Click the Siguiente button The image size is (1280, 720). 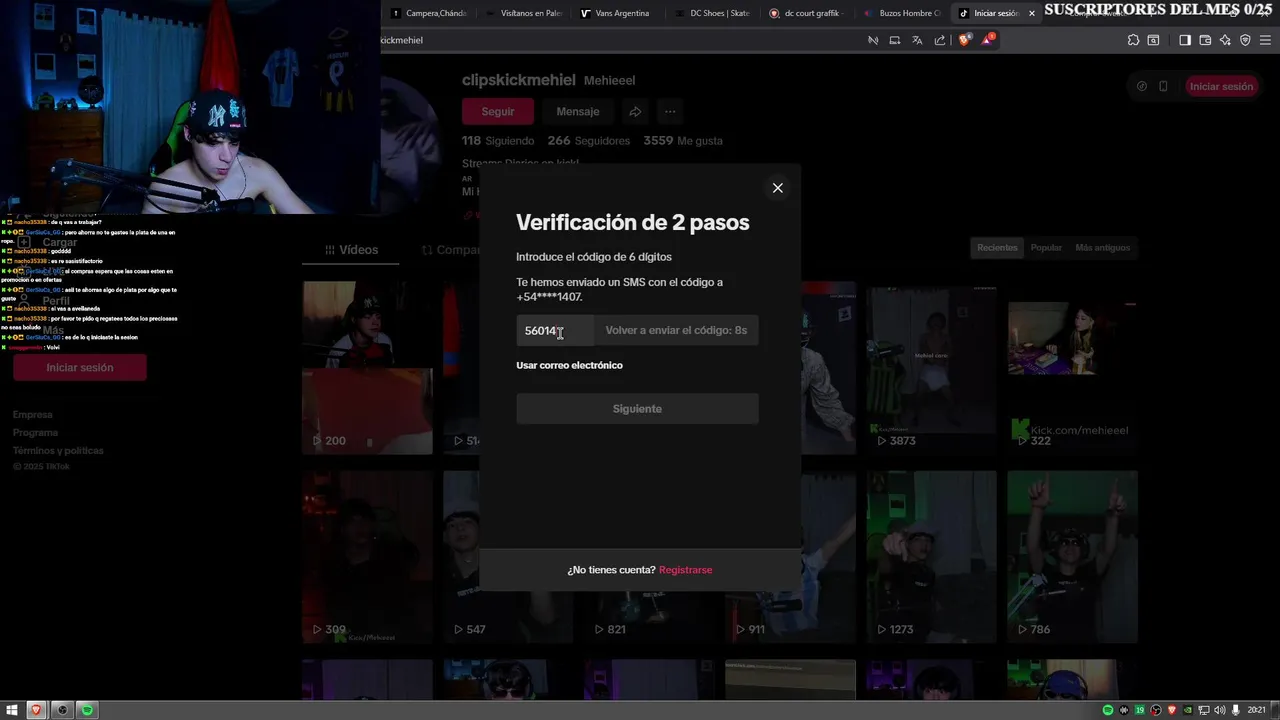[637, 409]
